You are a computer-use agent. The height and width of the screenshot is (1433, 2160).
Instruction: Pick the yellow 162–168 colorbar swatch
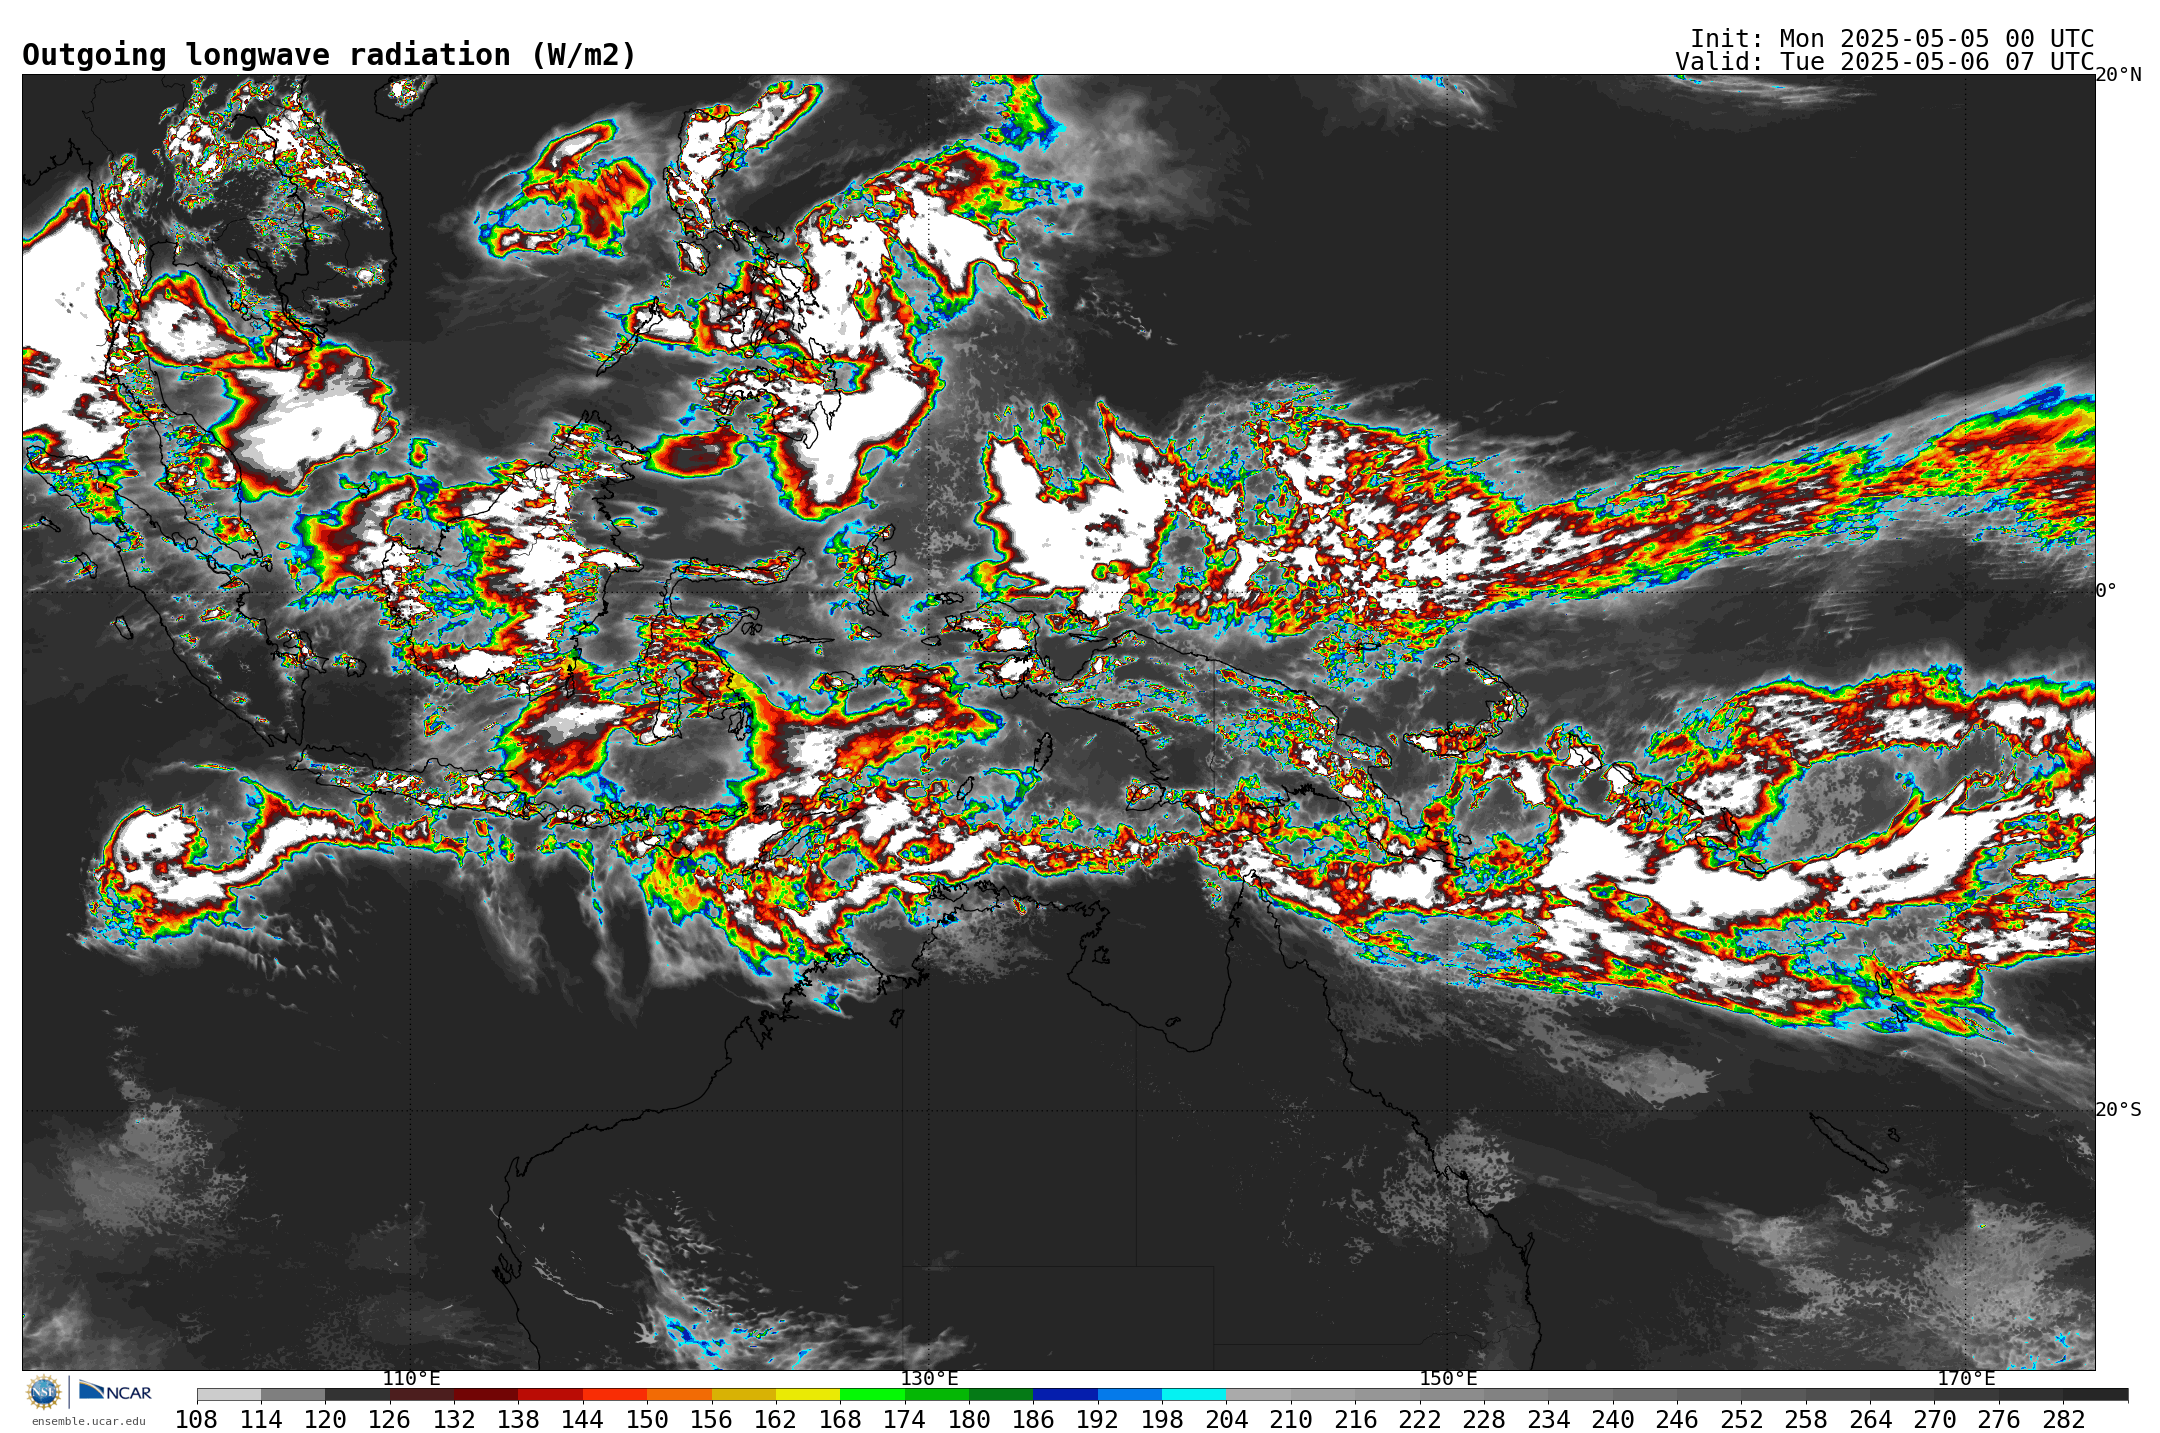[808, 1395]
